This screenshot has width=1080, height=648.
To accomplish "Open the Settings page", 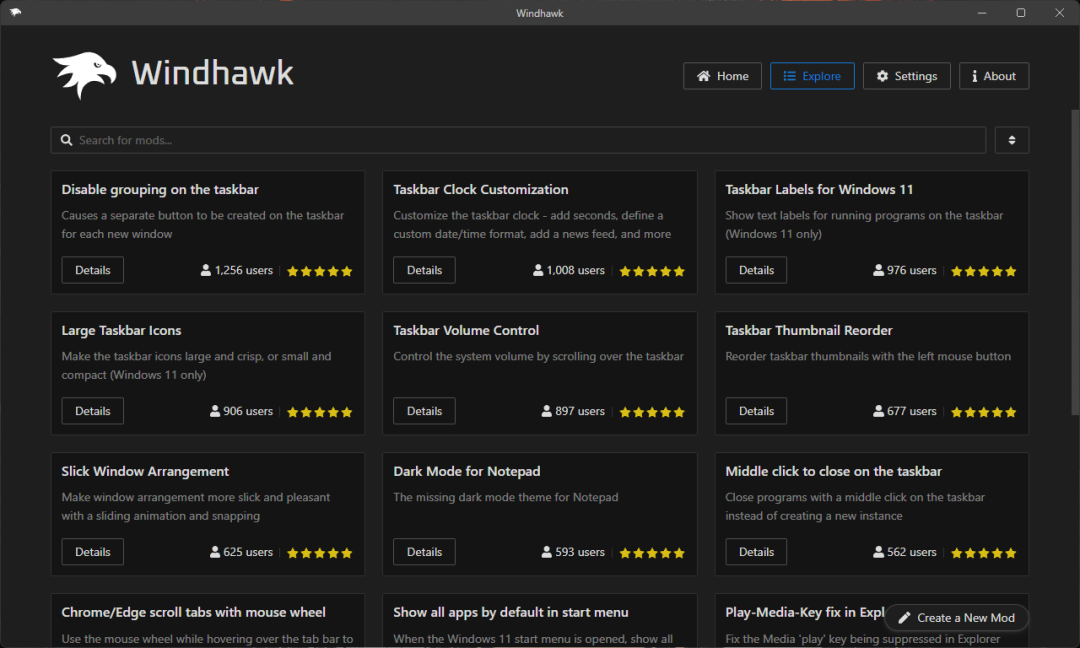I will pos(906,76).
